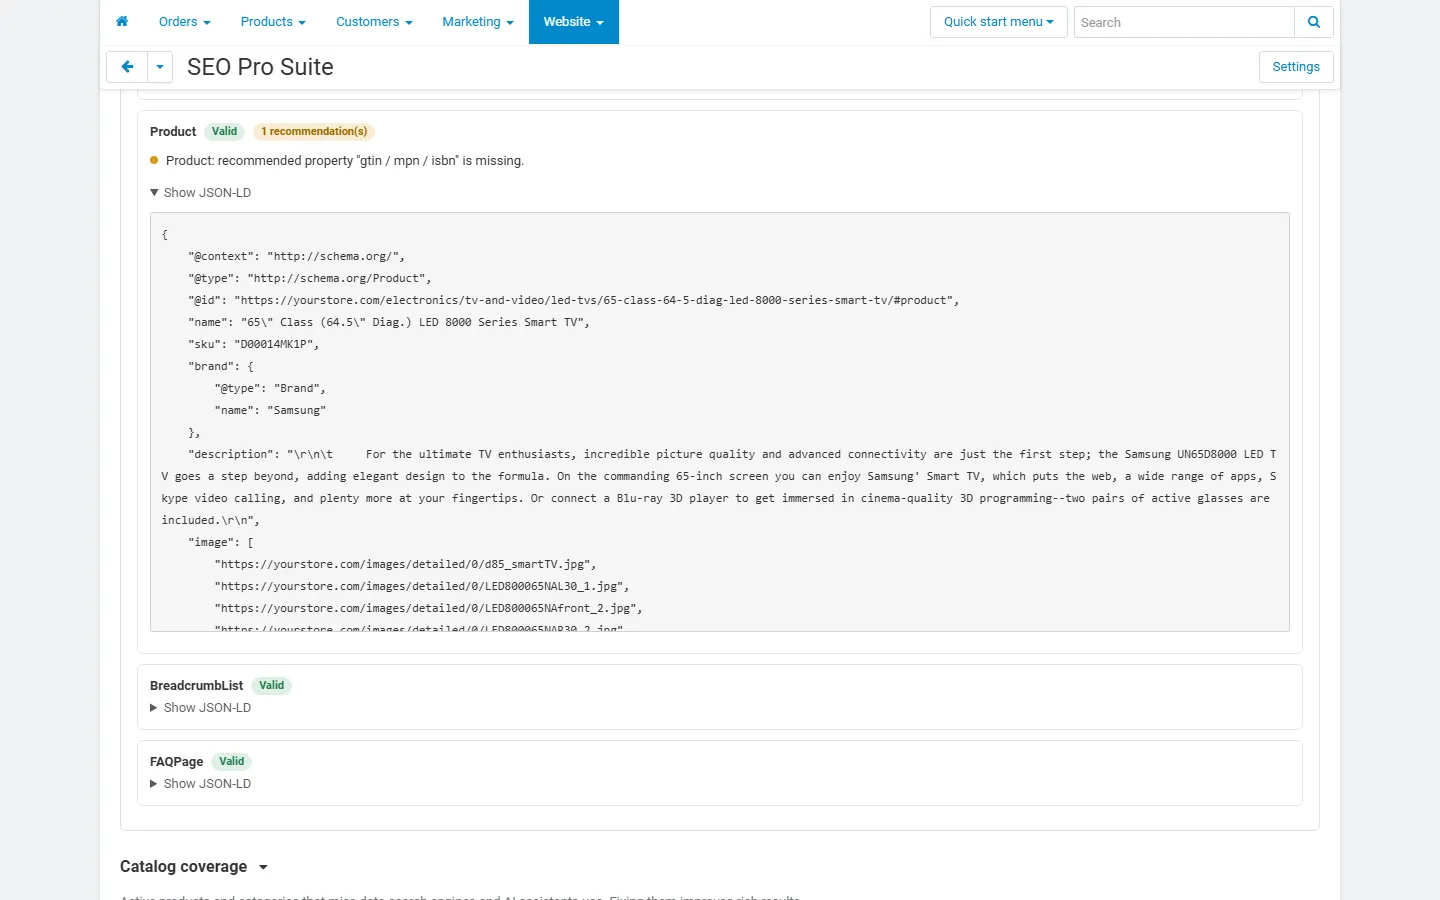Viewport: 1440px width, 900px height.
Task: Click the d85_smartTV.jpg image URL
Action: pos(405,565)
